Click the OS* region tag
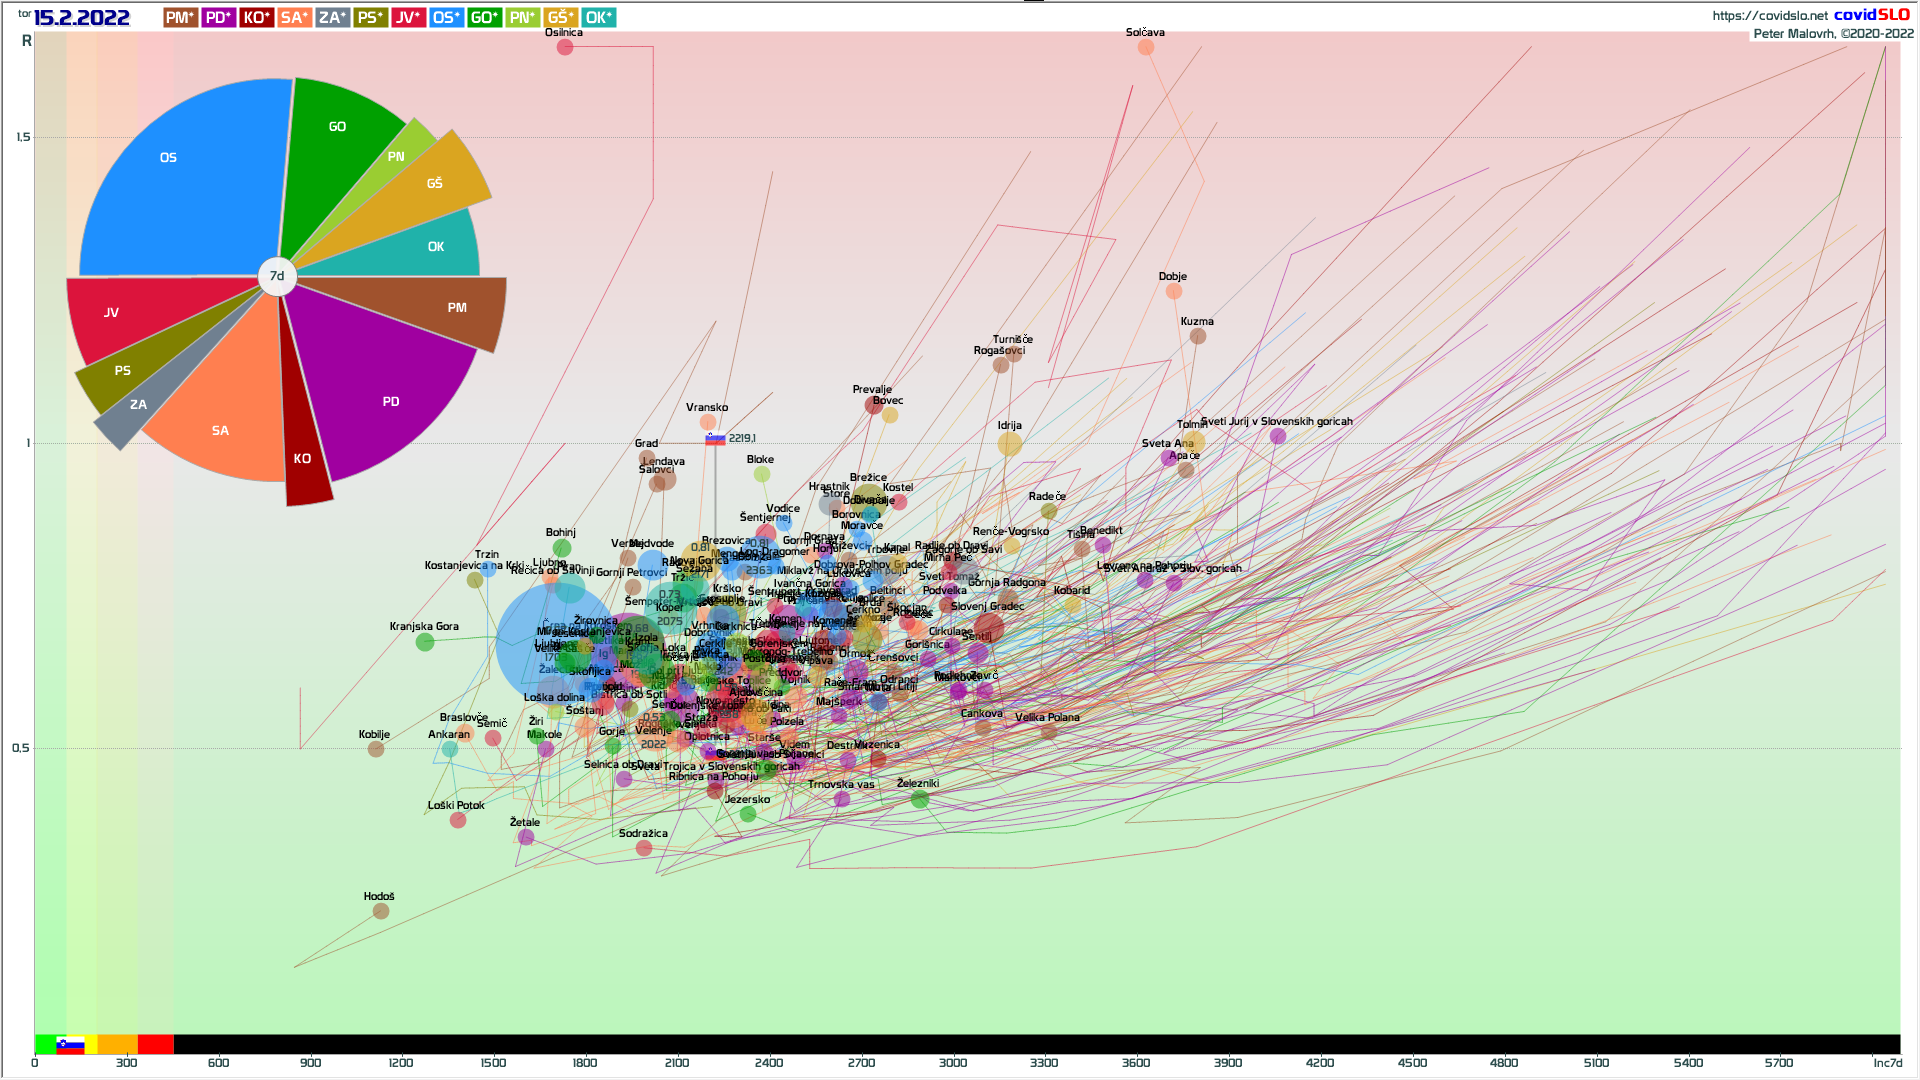Image resolution: width=1920 pixels, height=1080 pixels. point(446,18)
